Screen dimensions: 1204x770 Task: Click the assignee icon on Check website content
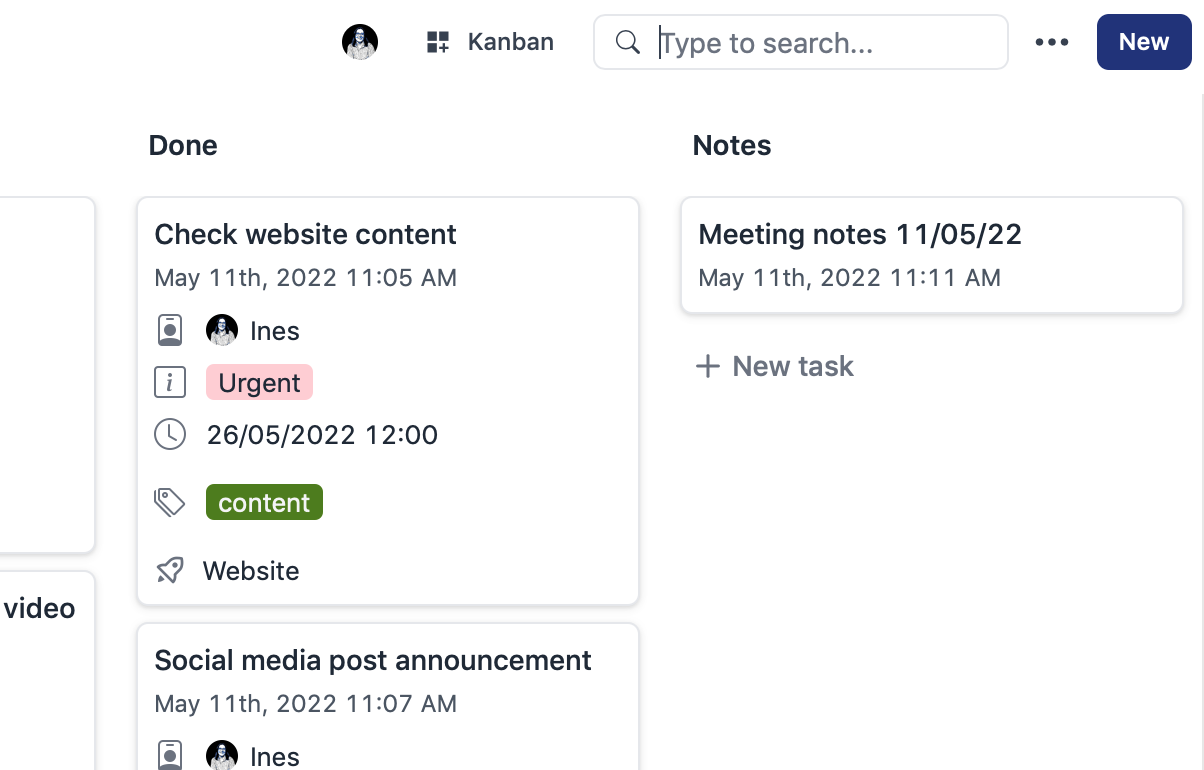pyautogui.click(x=170, y=330)
